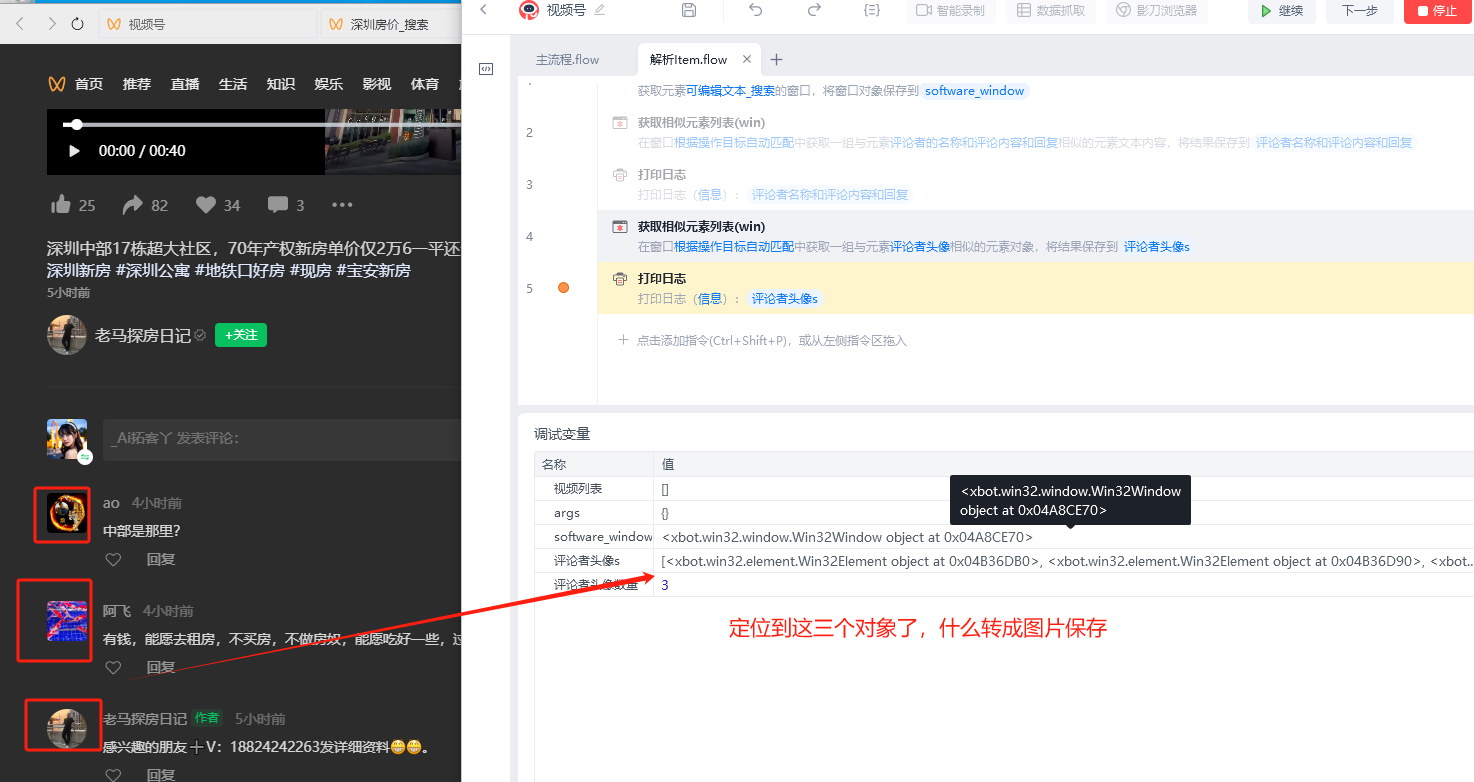1474x782 pixels.
Task: Click the save disk icon in toolbar
Action: pos(689,10)
